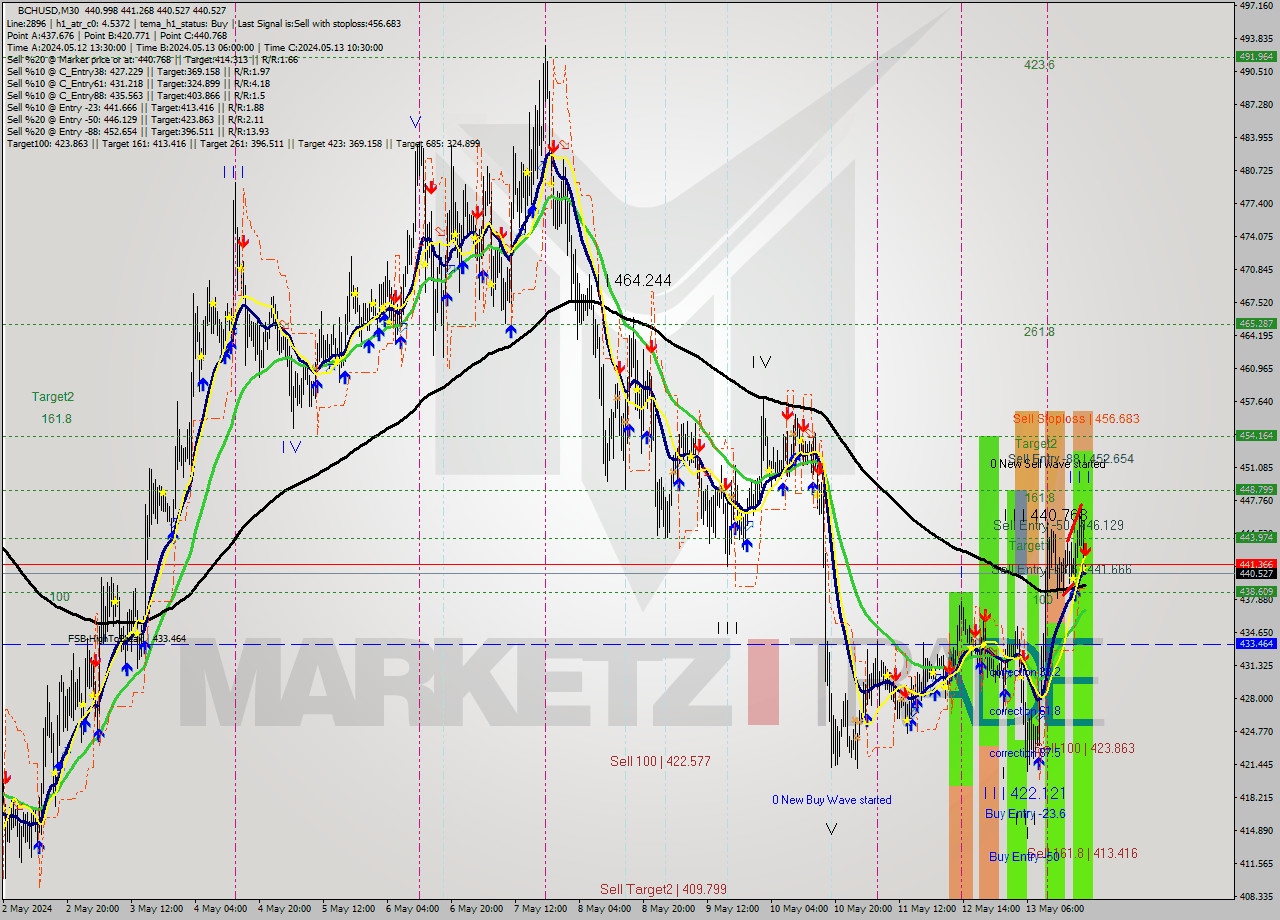The width and height of the screenshot is (1280, 920).
Task: Click the '4 May 04:00' time axis label
Action: pyautogui.click(x=220, y=910)
